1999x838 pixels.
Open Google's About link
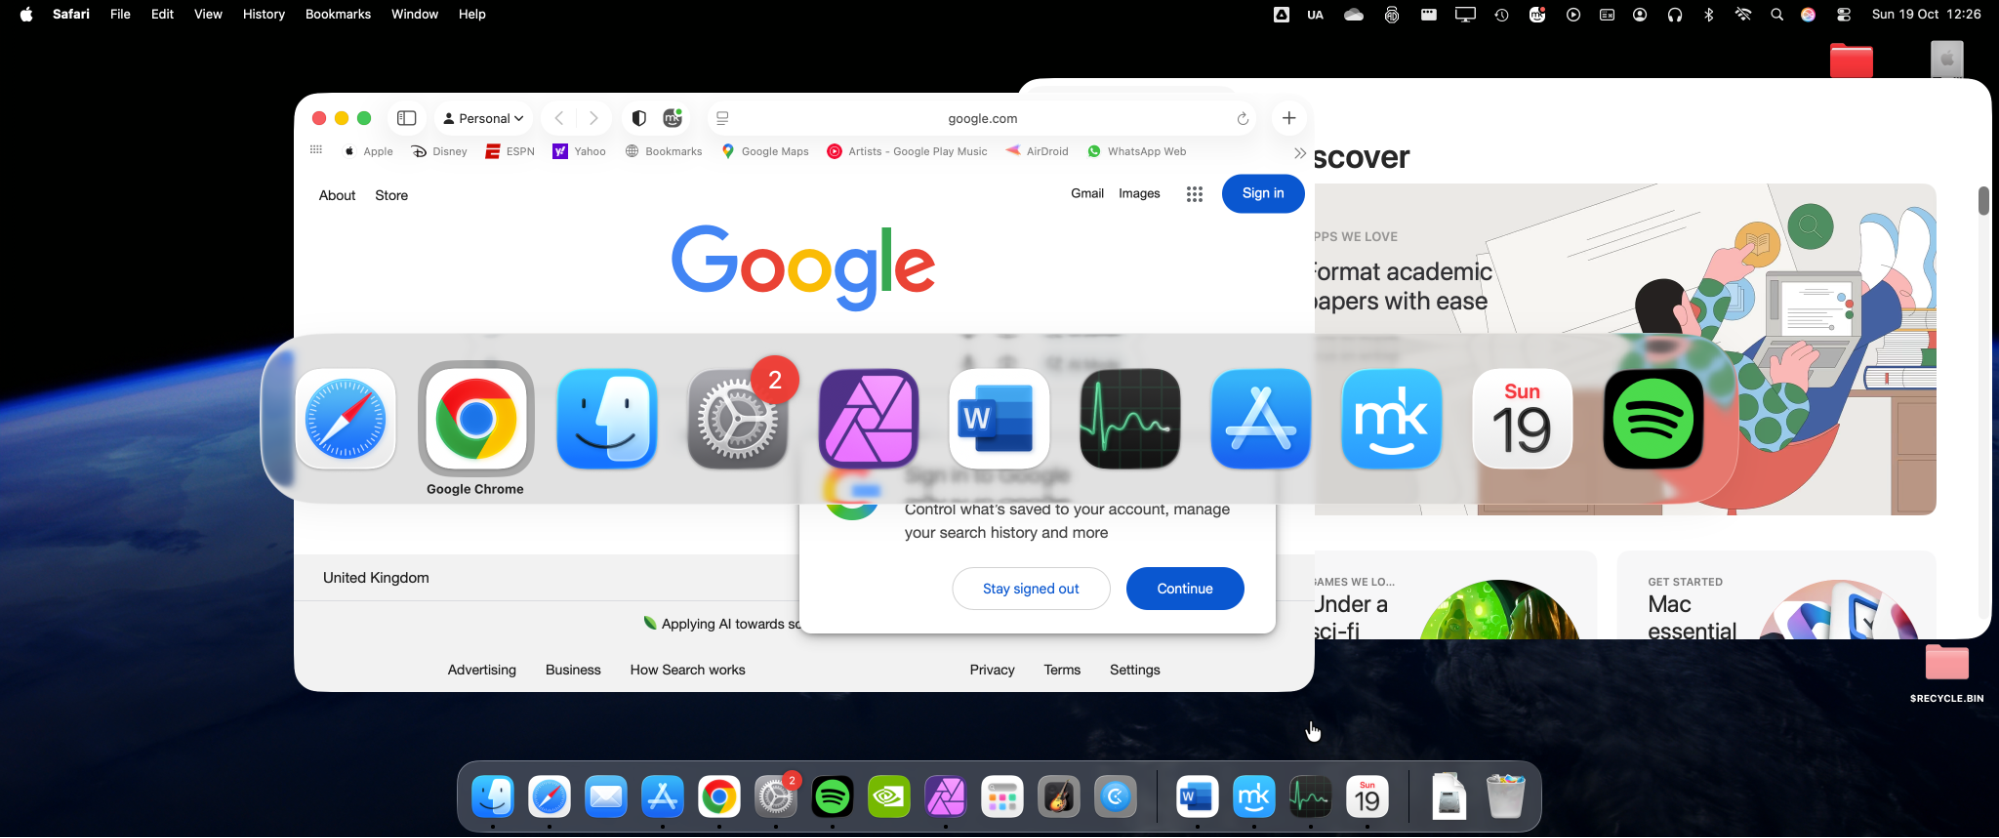[337, 195]
